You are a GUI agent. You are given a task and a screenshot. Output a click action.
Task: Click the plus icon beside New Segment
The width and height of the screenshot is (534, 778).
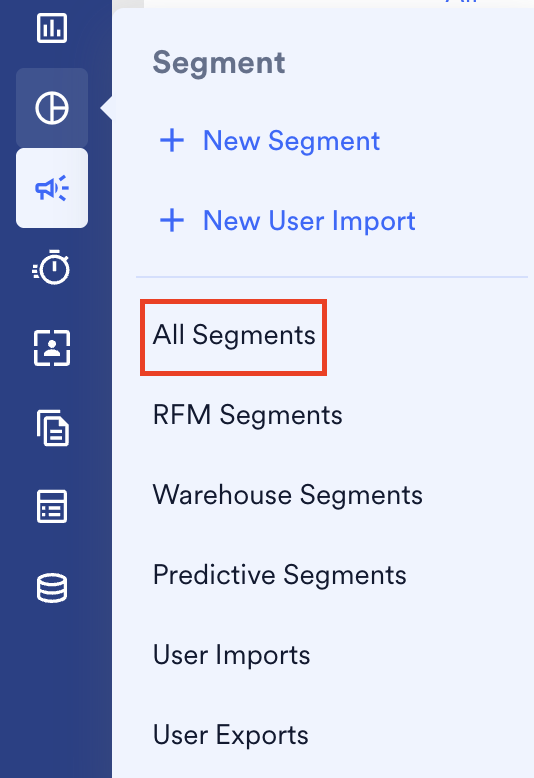(x=172, y=140)
